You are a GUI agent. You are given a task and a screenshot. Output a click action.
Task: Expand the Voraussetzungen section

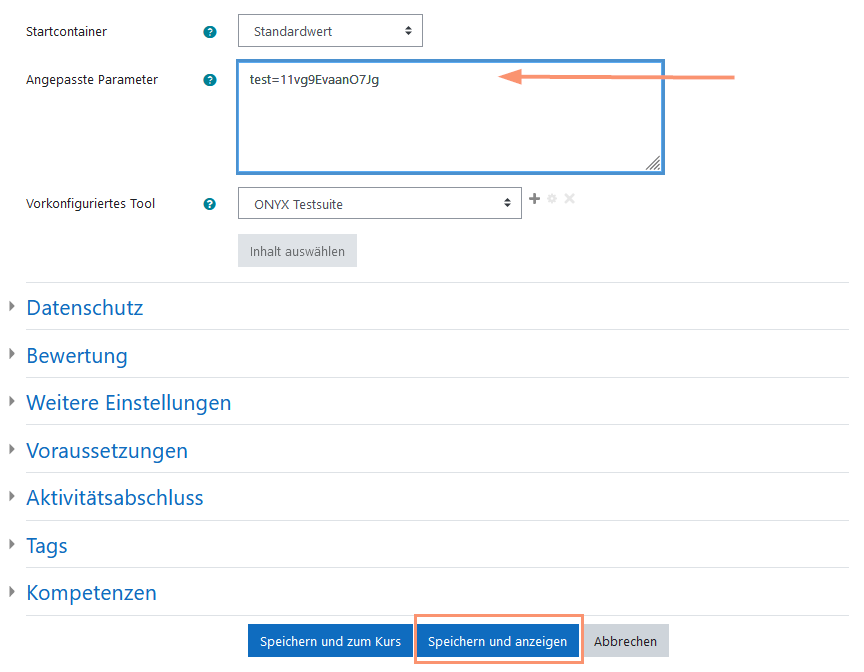tap(107, 450)
